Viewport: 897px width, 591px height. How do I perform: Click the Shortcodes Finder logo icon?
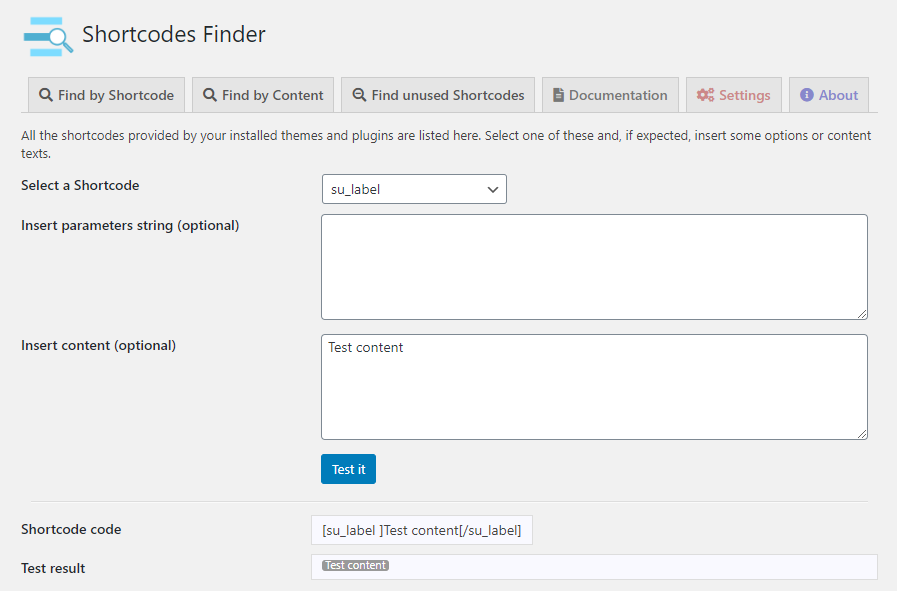[x=49, y=37]
